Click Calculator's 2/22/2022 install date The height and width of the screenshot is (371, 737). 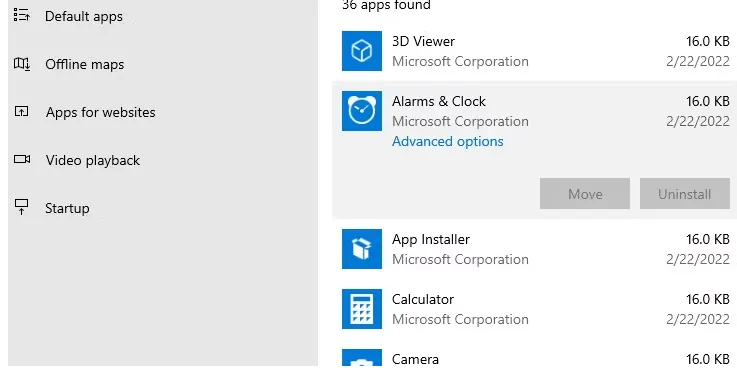698,319
